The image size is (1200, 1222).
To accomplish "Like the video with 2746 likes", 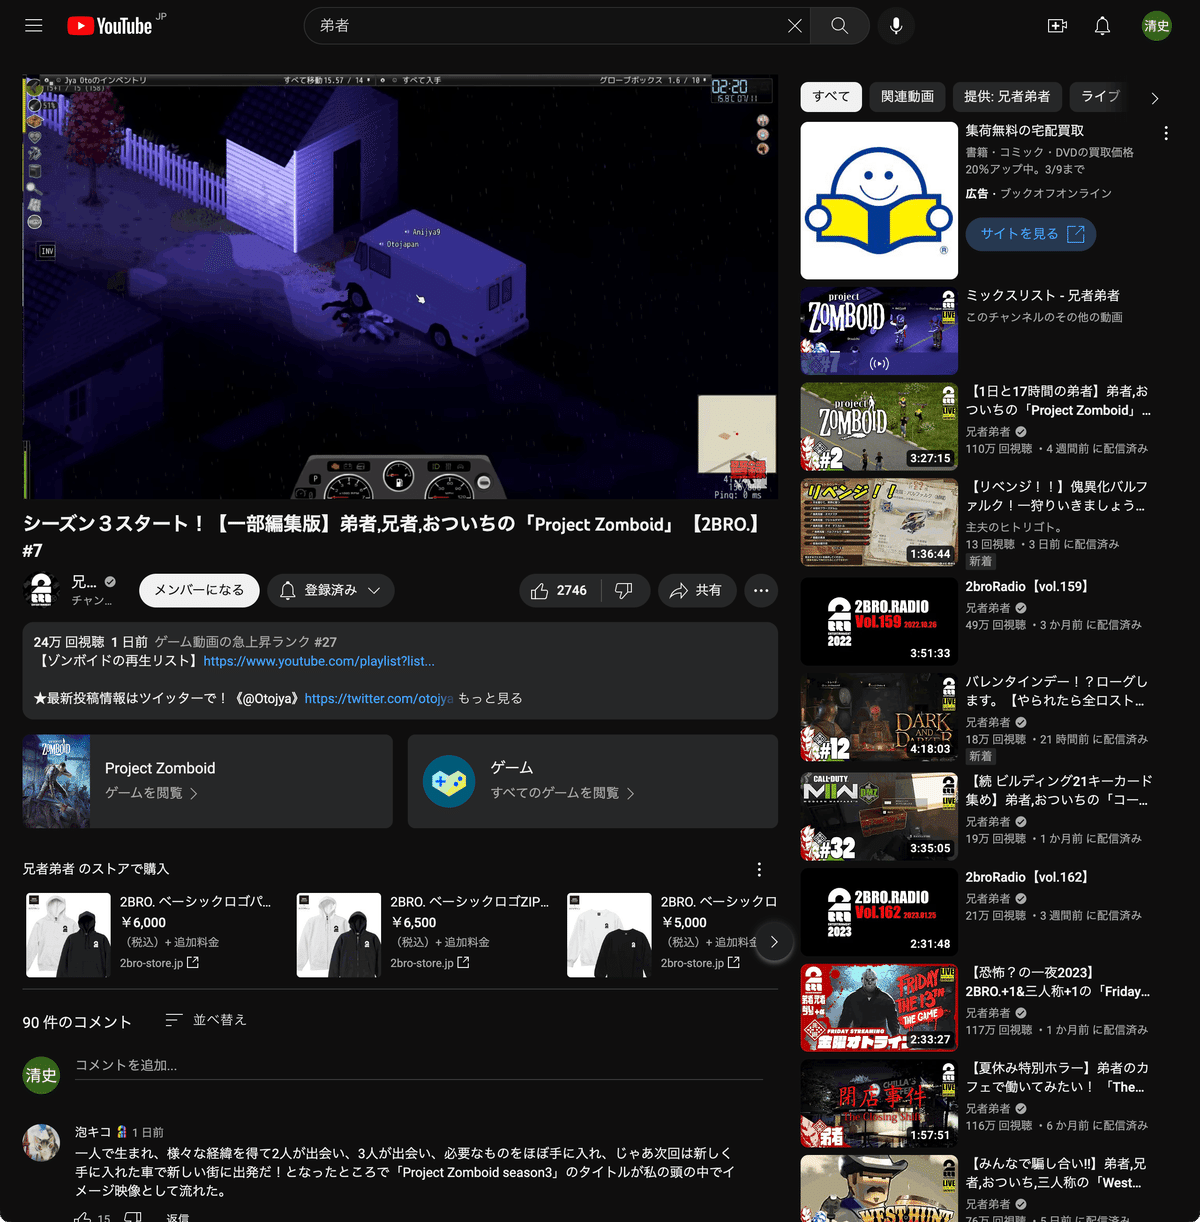I will pos(560,590).
